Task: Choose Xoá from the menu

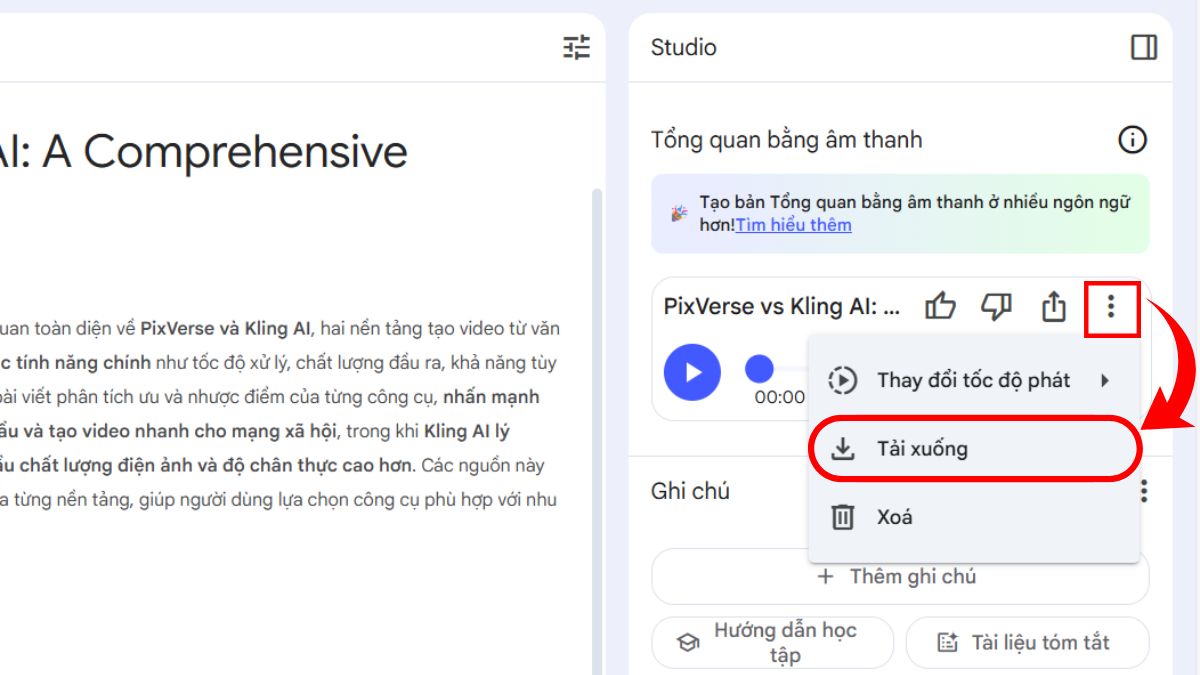Action: 973,517
